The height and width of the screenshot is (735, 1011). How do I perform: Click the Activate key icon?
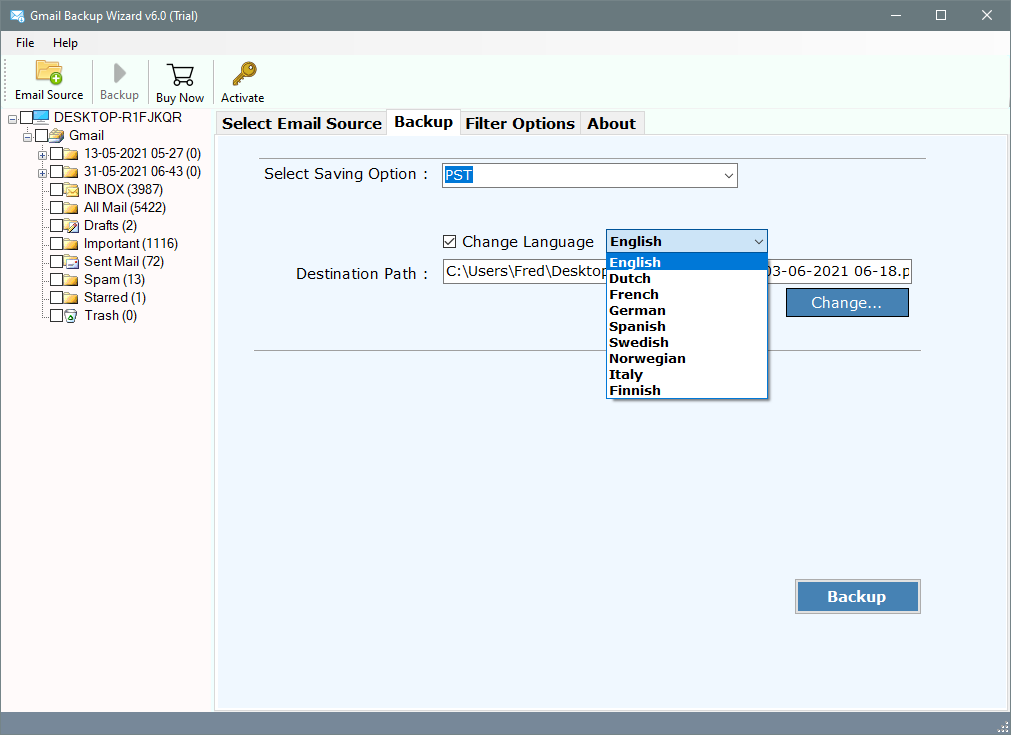(244, 74)
